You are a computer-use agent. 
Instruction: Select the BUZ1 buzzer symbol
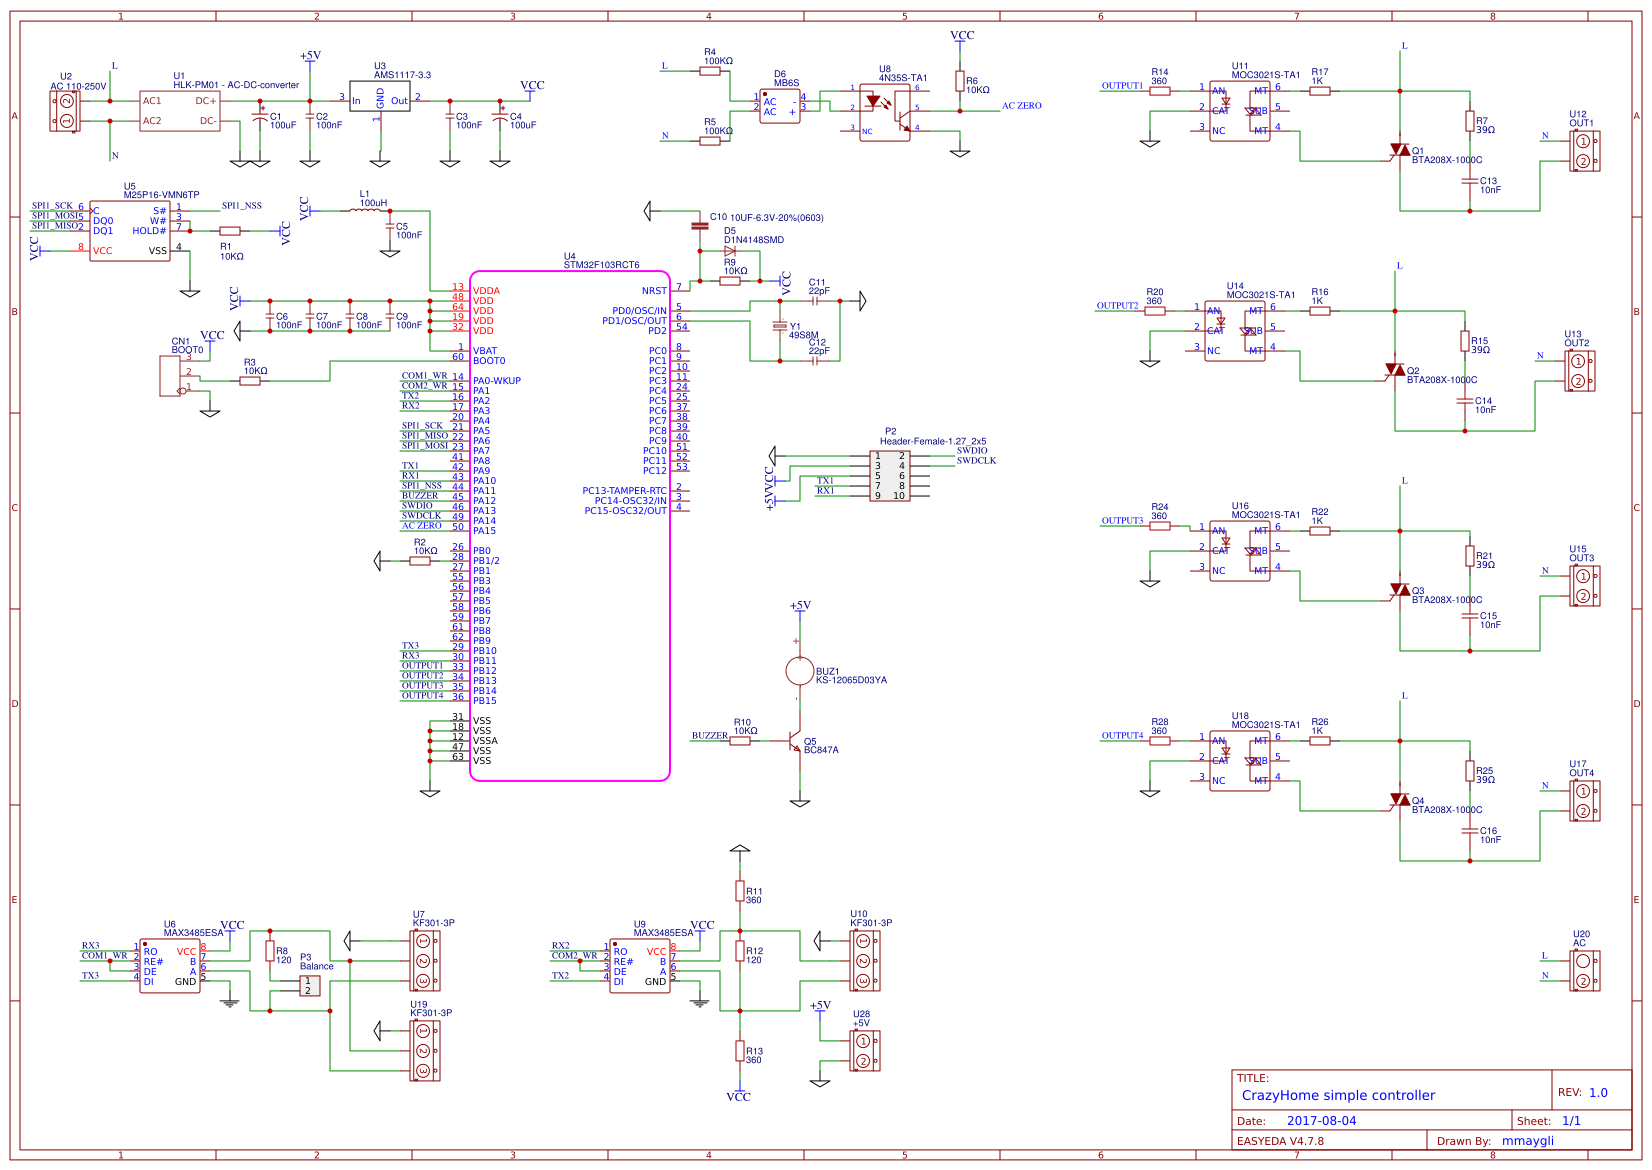[x=800, y=670]
